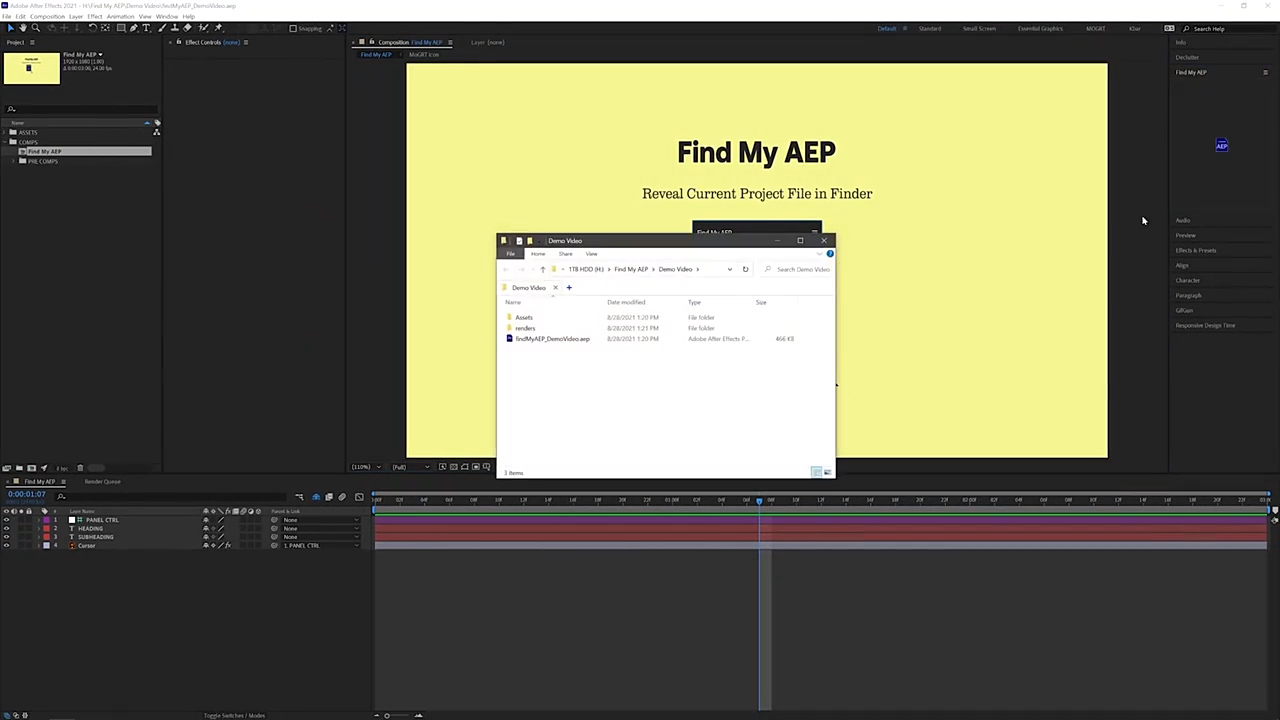Open Explorer help question icon
Screen dimensions: 1280x720
[830, 254]
